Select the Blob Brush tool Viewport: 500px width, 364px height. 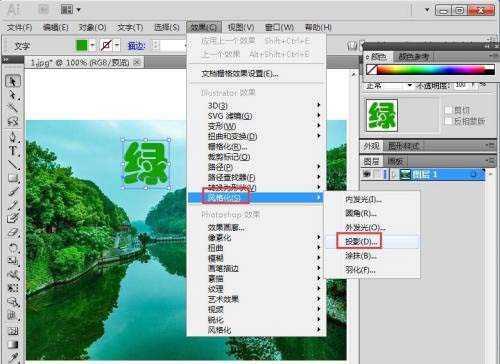pyautogui.click(x=13, y=218)
